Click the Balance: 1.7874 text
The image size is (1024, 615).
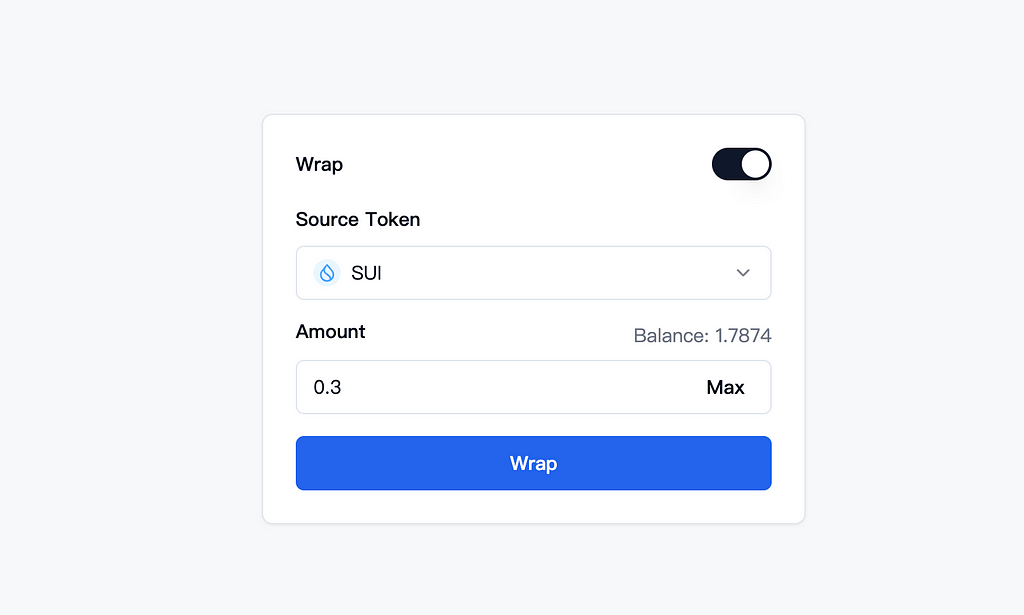(x=702, y=336)
